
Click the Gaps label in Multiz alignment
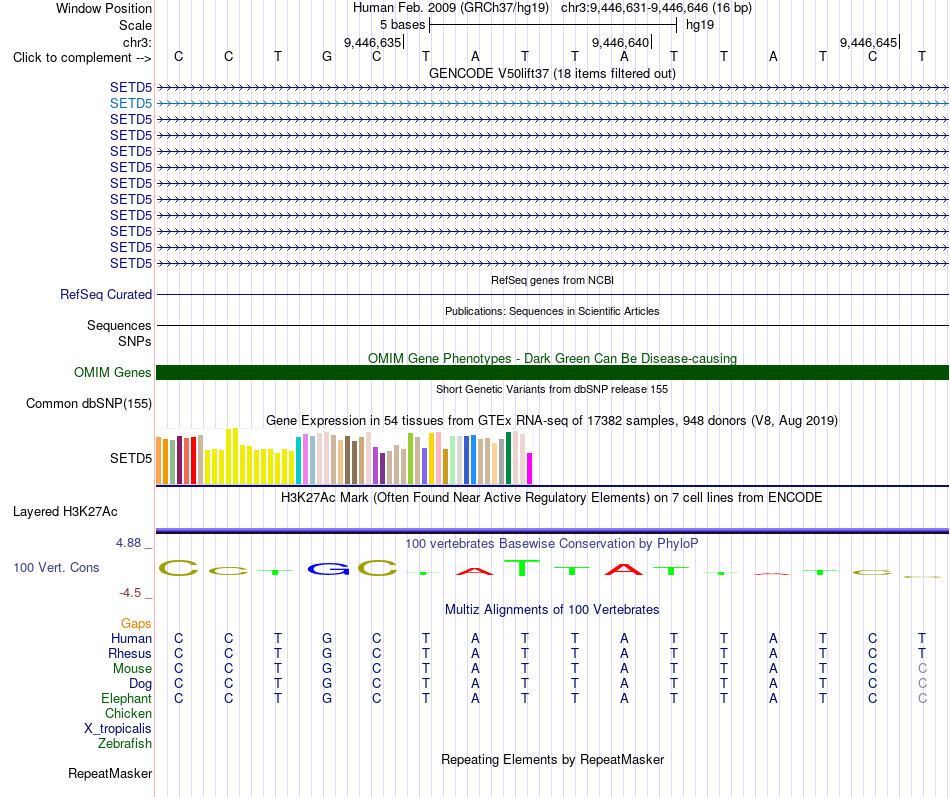coord(136,623)
